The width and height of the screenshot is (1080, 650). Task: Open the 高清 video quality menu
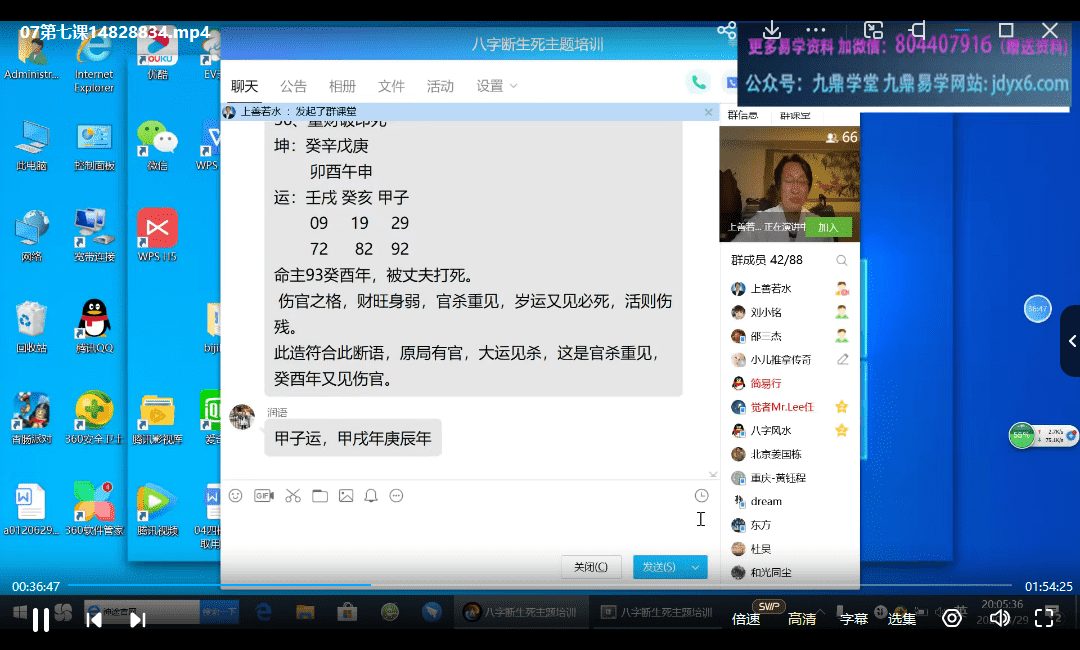802,619
